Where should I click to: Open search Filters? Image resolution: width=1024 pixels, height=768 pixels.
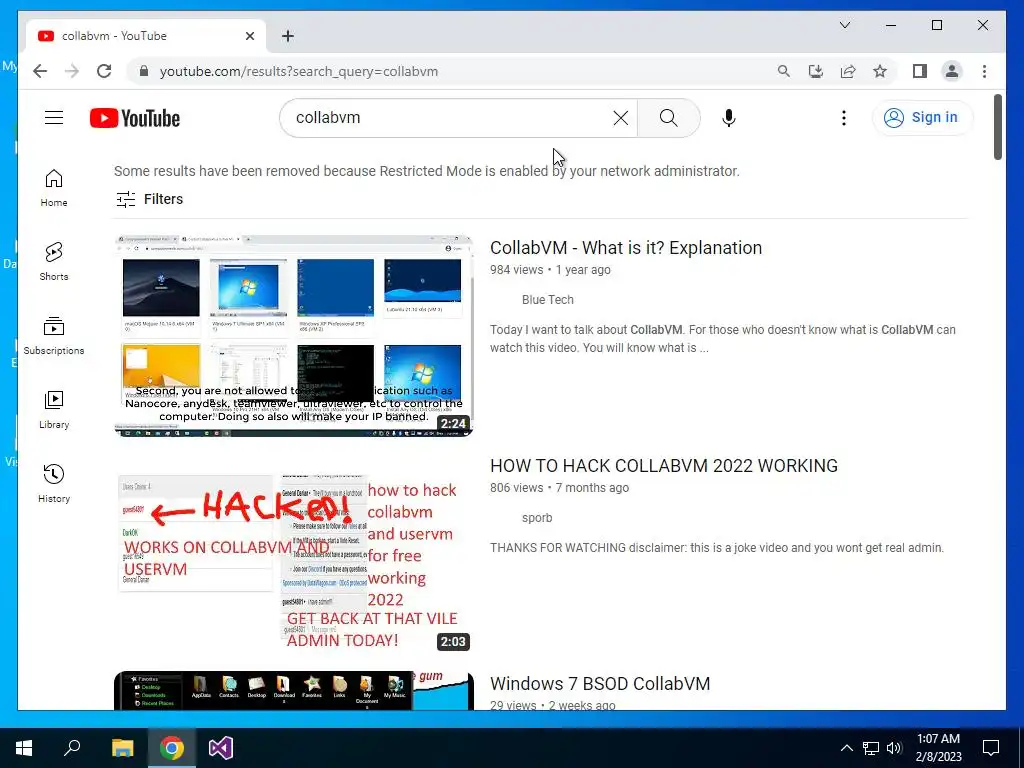150,199
